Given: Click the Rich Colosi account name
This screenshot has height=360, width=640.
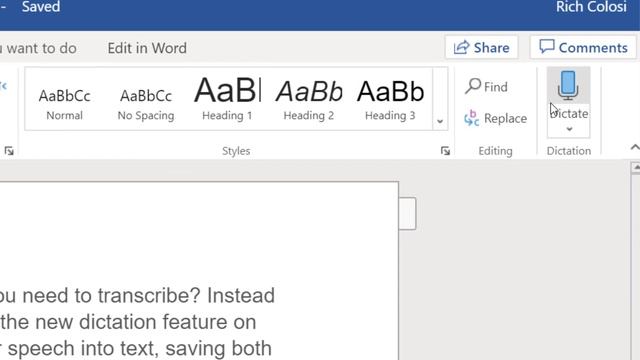Looking at the screenshot, I should tap(591, 7).
